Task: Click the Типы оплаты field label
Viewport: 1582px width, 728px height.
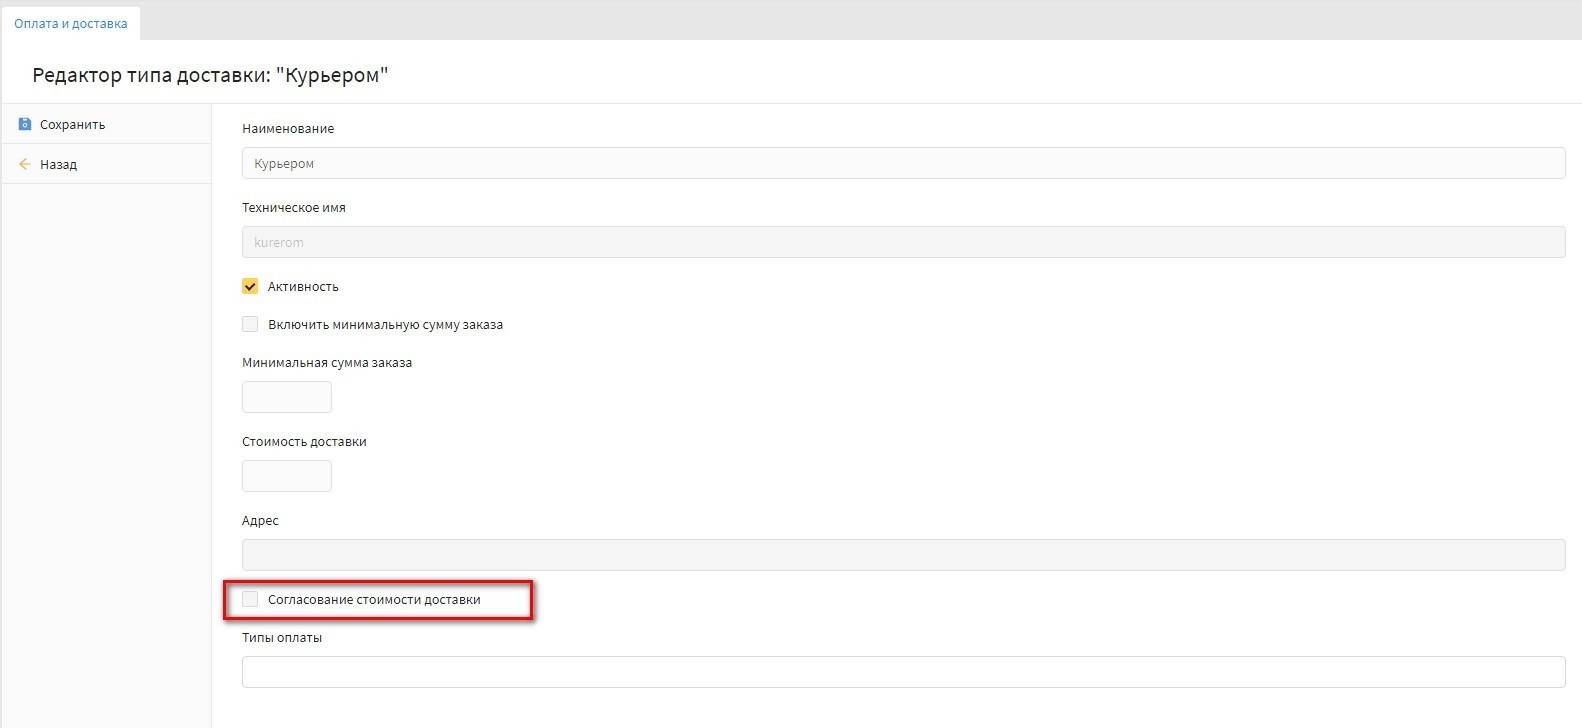Action: (282, 637)
